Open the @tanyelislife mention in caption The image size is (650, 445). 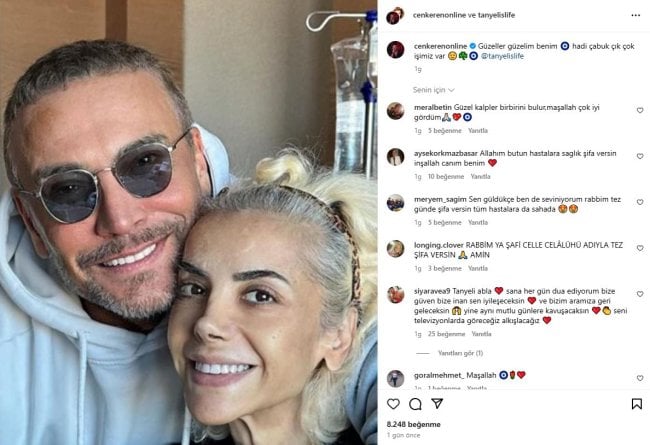502,56
